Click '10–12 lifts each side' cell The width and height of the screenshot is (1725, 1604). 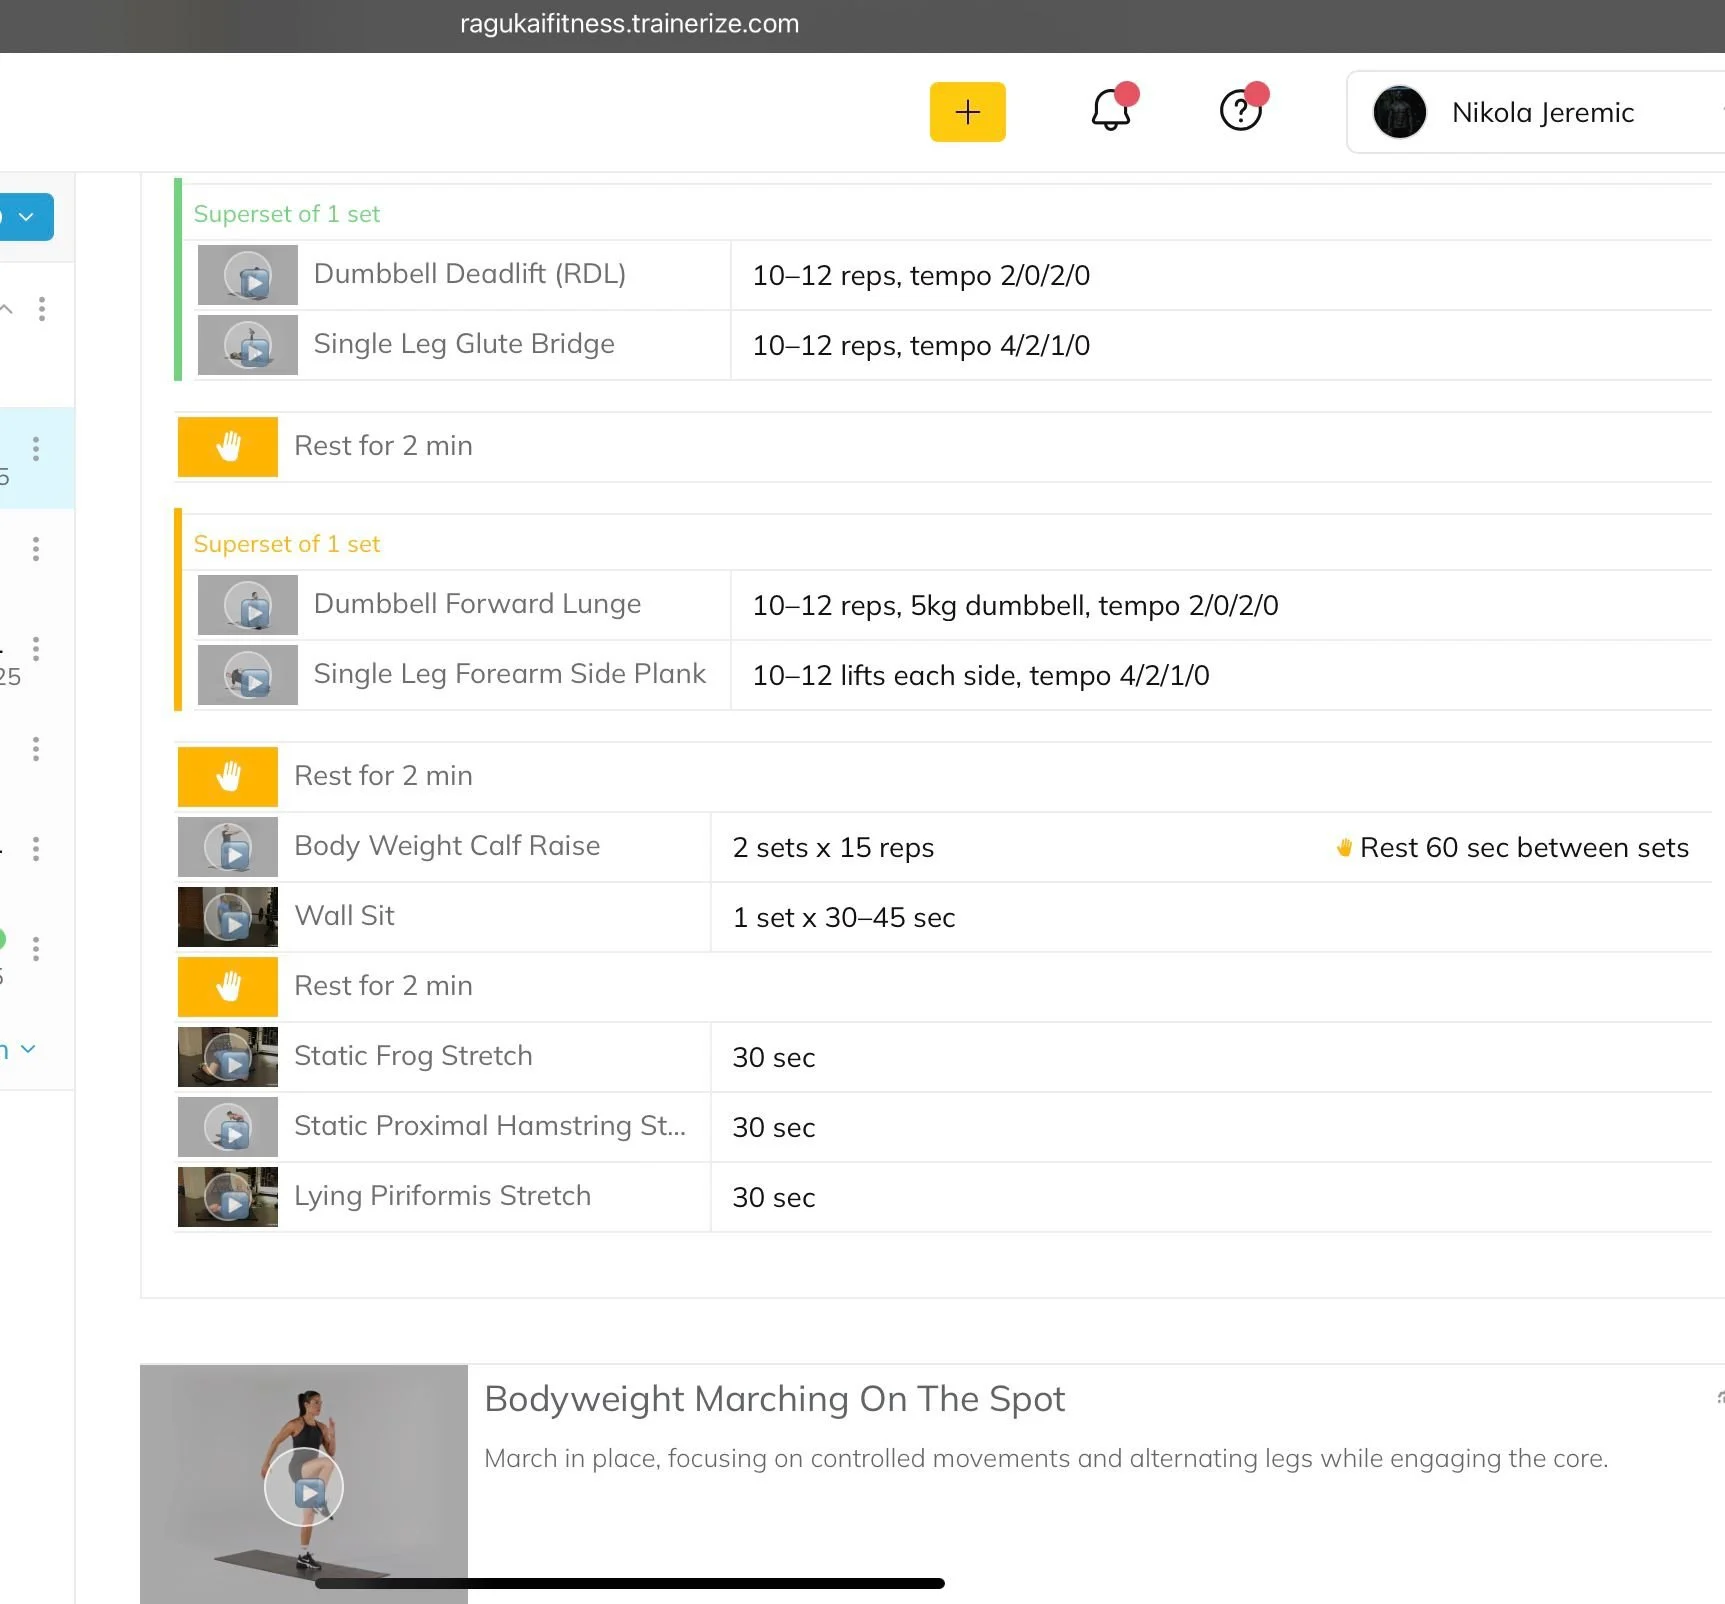981,676
